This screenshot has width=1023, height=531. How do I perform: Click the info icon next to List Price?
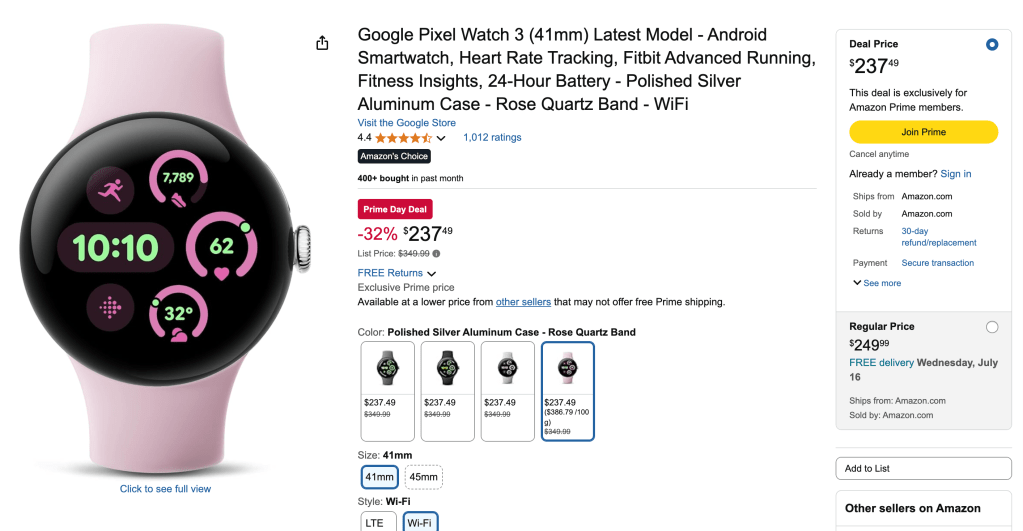[436, 254]
